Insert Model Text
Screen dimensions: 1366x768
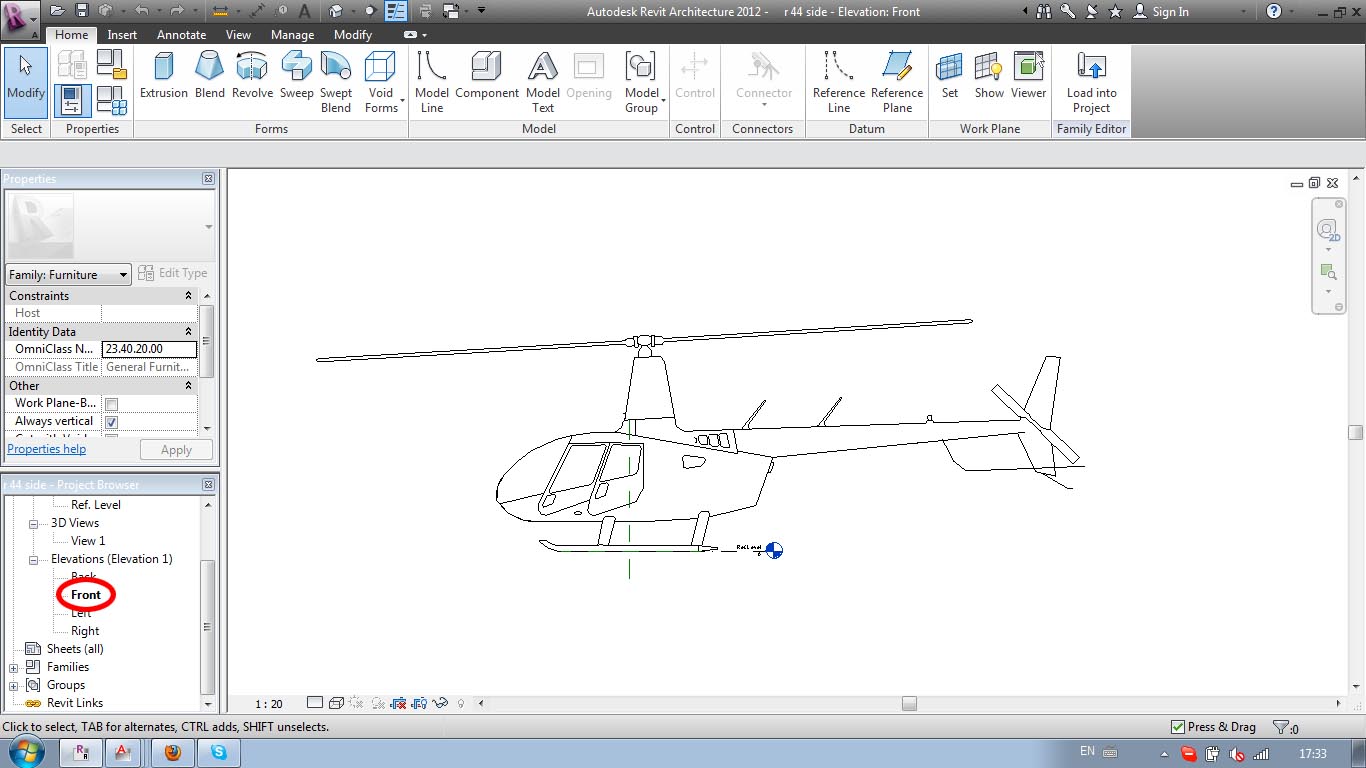(x=543, y=83)
